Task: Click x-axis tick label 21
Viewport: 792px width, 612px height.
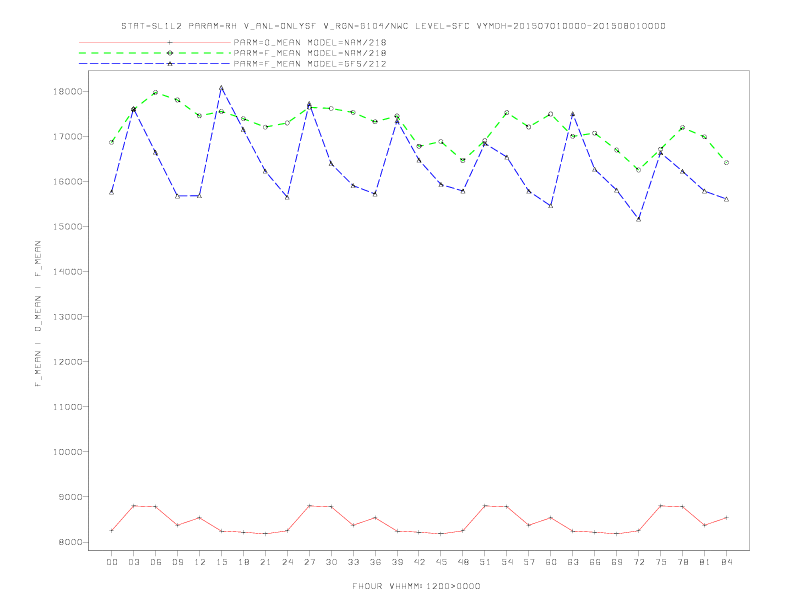Action: click(x=265, y=562)
